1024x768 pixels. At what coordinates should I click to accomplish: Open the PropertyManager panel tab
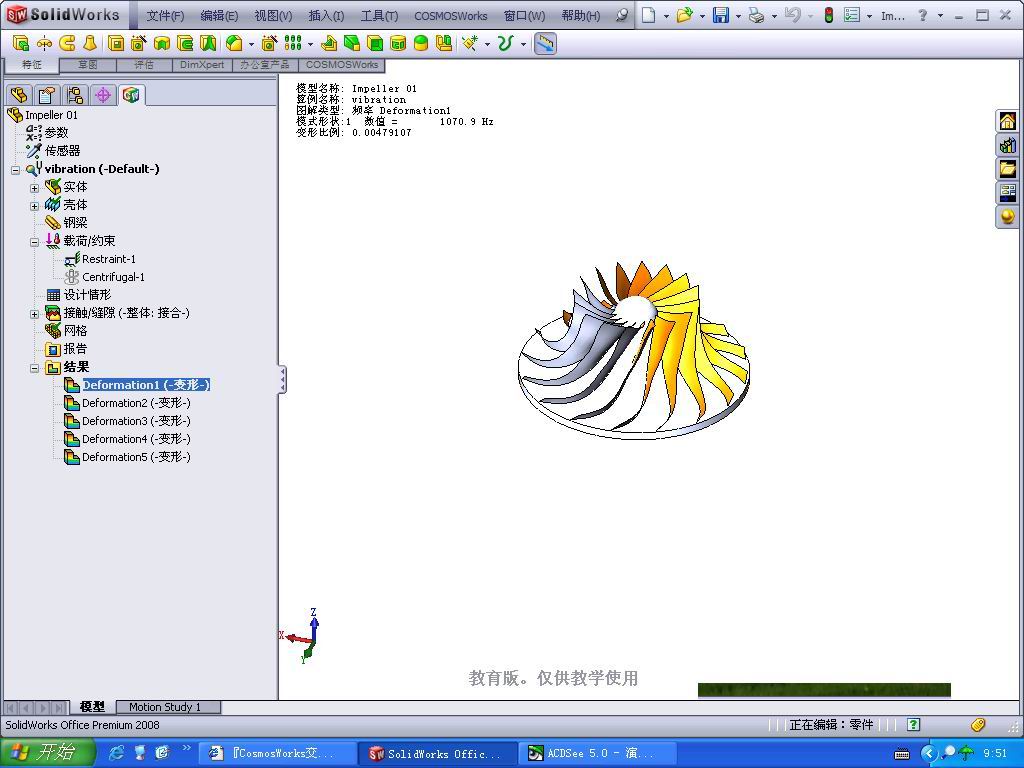tap(46, 95)
